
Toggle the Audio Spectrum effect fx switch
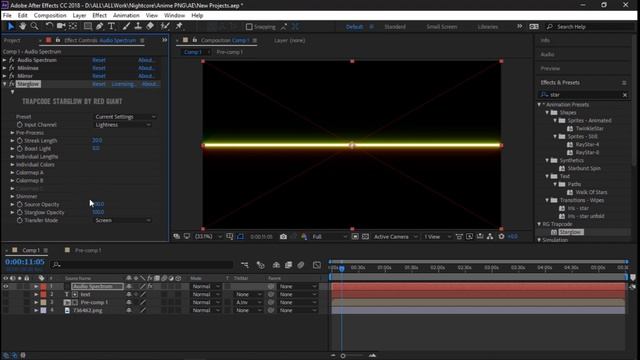12,60
